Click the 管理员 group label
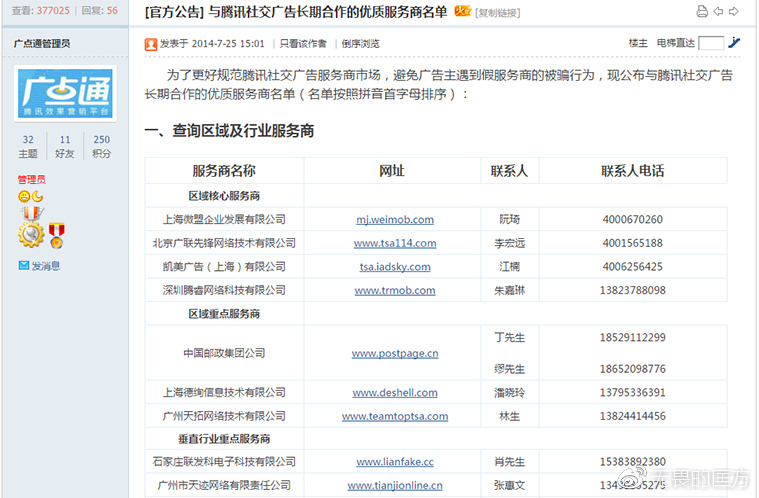 point(32,180)
